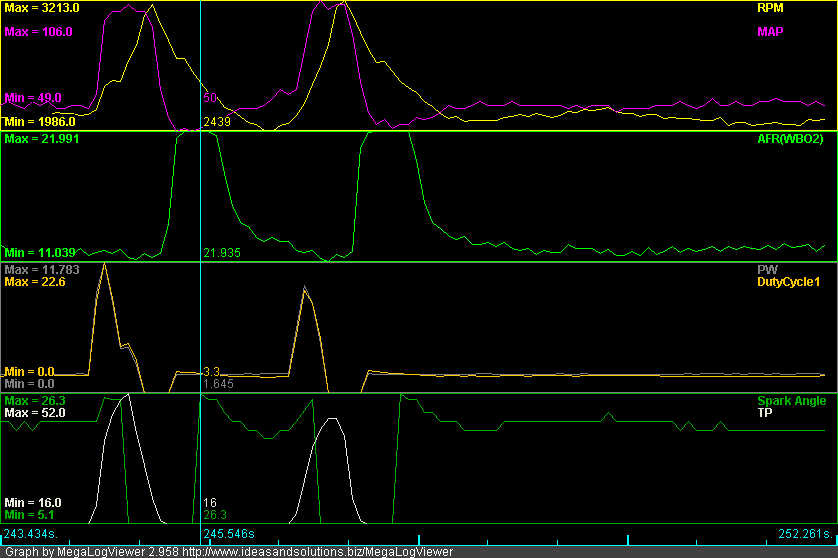Screen dimensions: 838x558
Task: Click the Spark Angle legend label
Action: [x=791, y=401]
